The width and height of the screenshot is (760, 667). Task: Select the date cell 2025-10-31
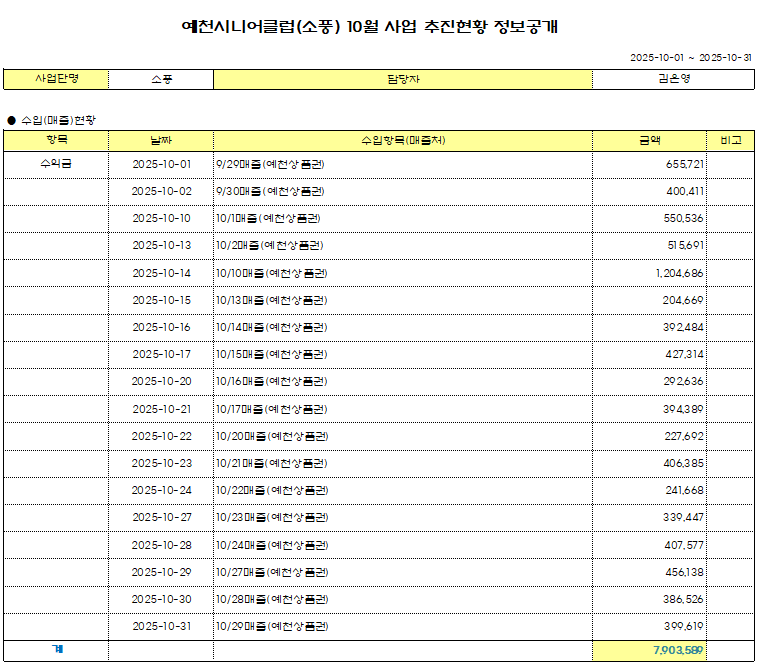pos(161,626)
